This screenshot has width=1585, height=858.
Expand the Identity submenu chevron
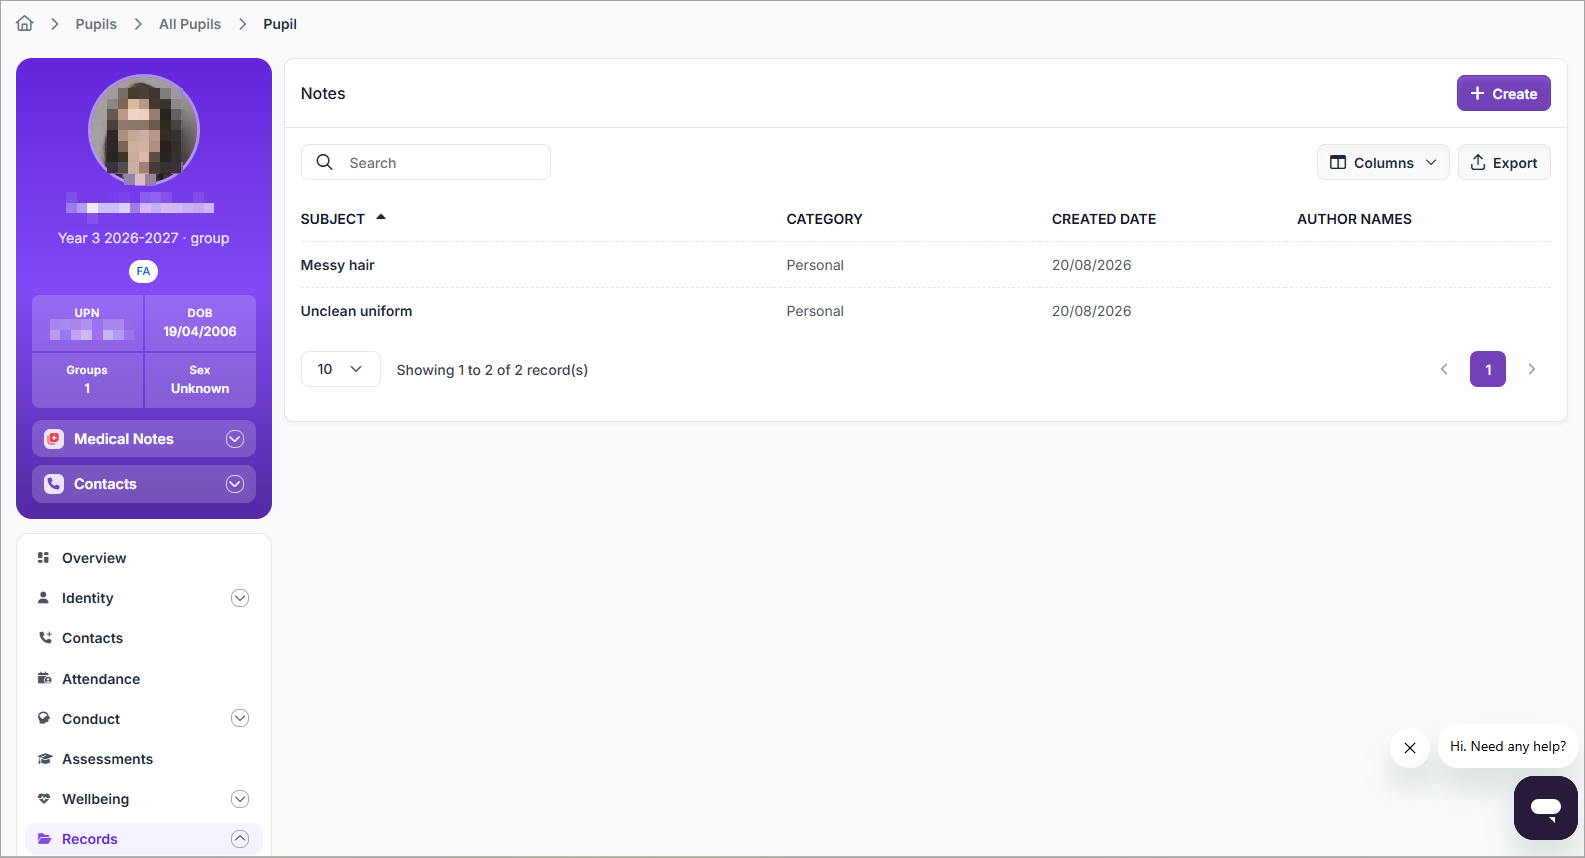[x=240, y=598]
